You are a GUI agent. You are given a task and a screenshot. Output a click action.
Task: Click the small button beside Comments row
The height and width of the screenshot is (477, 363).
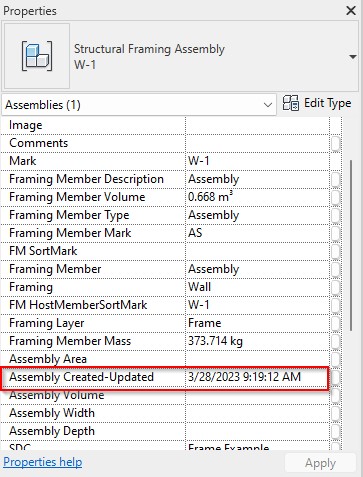coord(336,144)
